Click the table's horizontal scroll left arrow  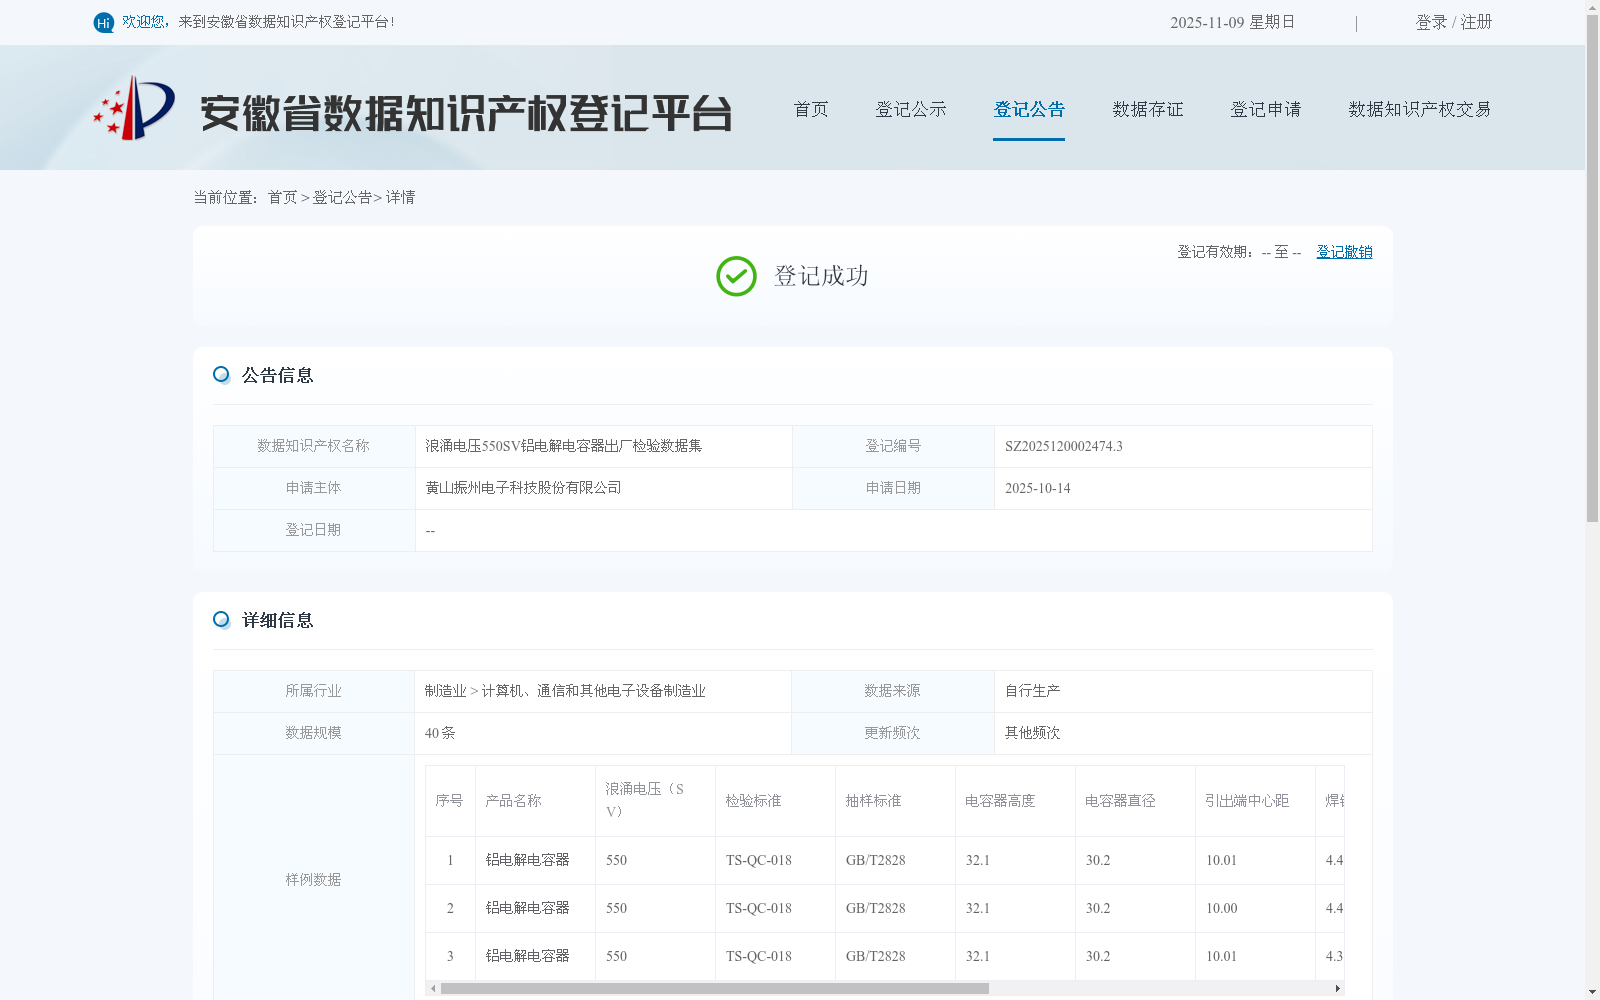pos(433,988)
